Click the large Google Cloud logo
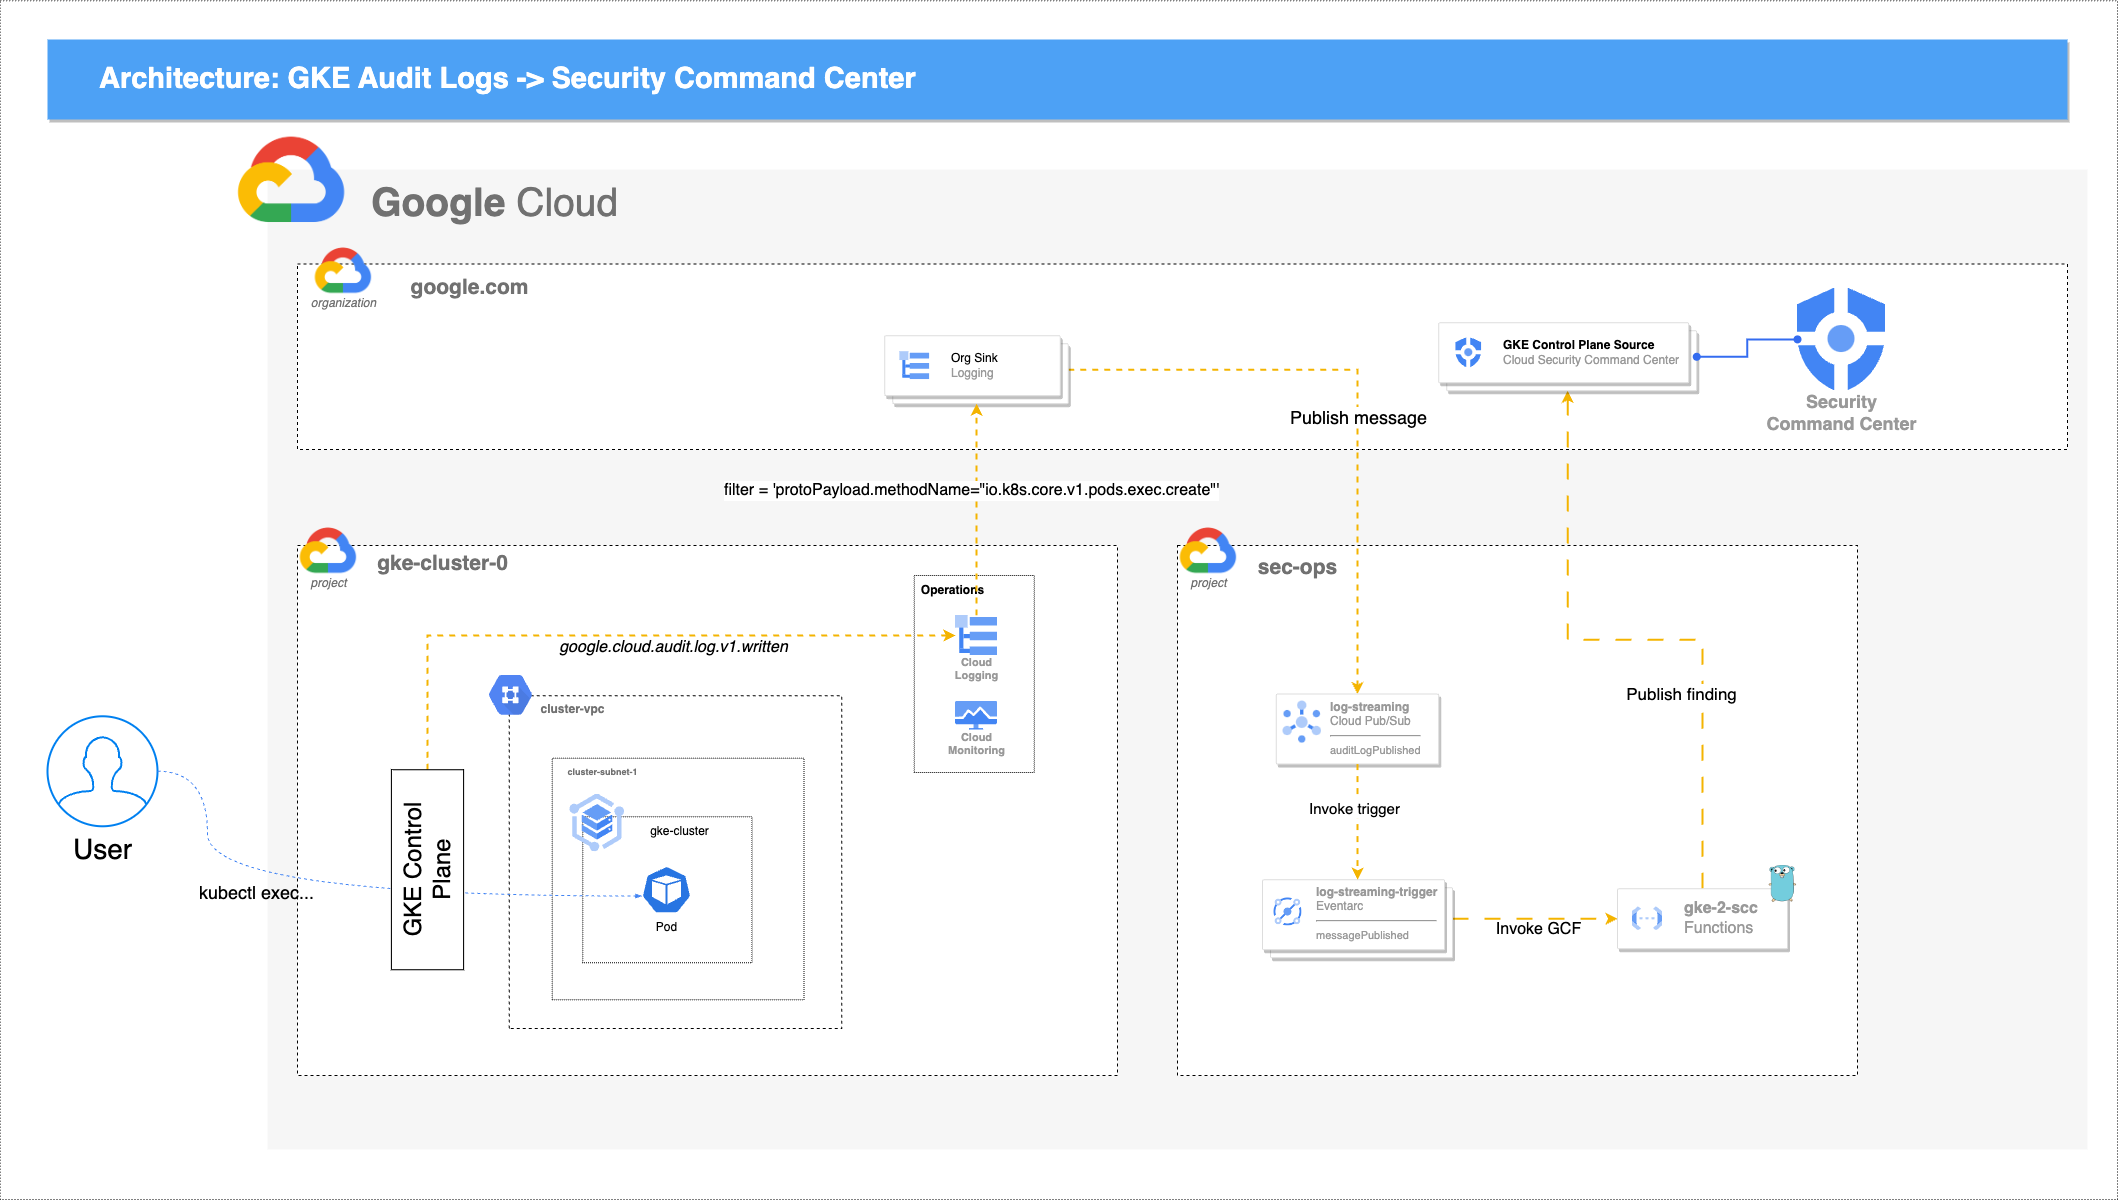The height and width of the screenshot is (1200, 2119). click(x=291, y=181)
